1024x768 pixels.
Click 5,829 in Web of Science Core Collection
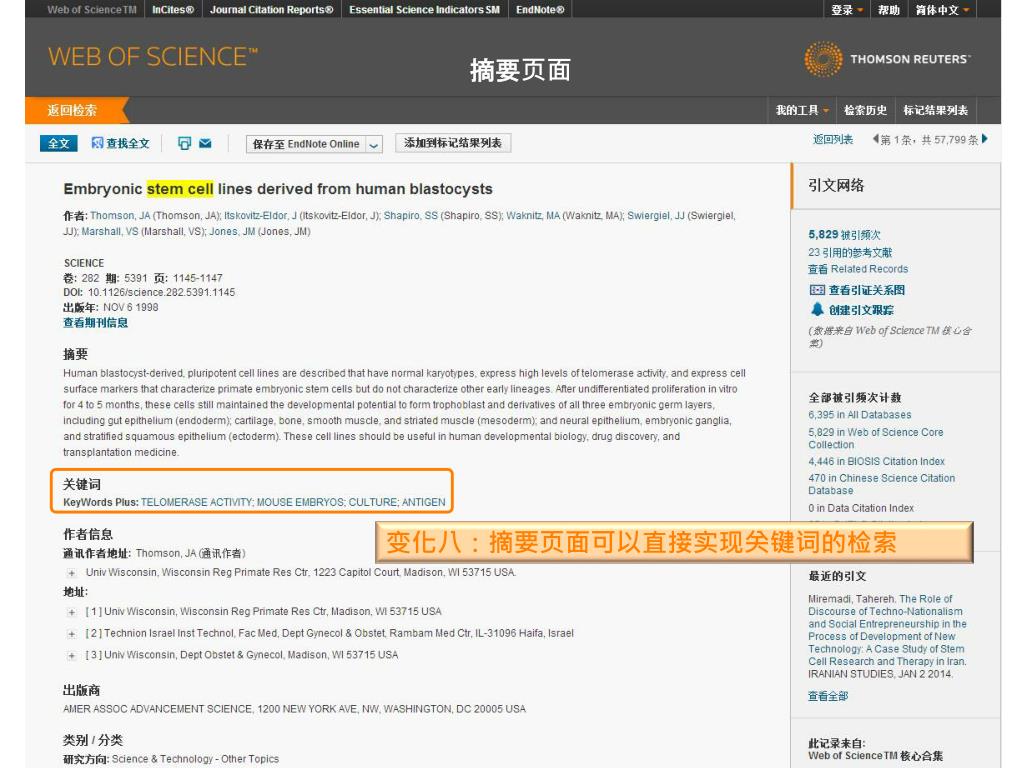pyautogui.click(x=876, y=438)
